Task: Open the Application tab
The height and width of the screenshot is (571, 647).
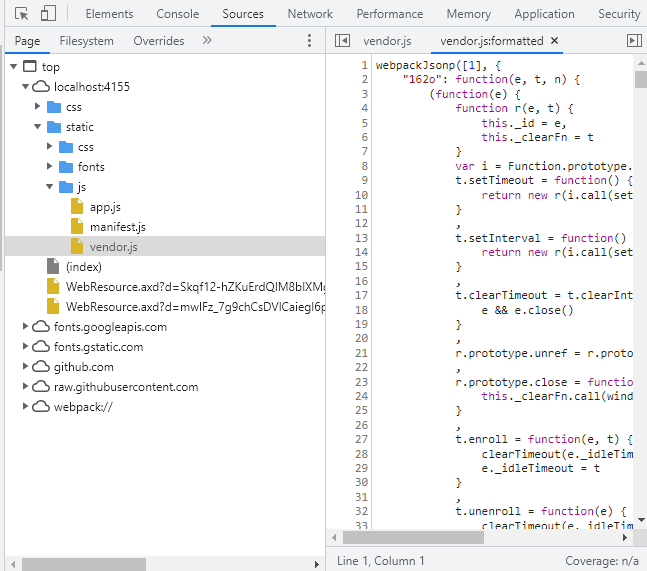Action: tap(544, 14)
